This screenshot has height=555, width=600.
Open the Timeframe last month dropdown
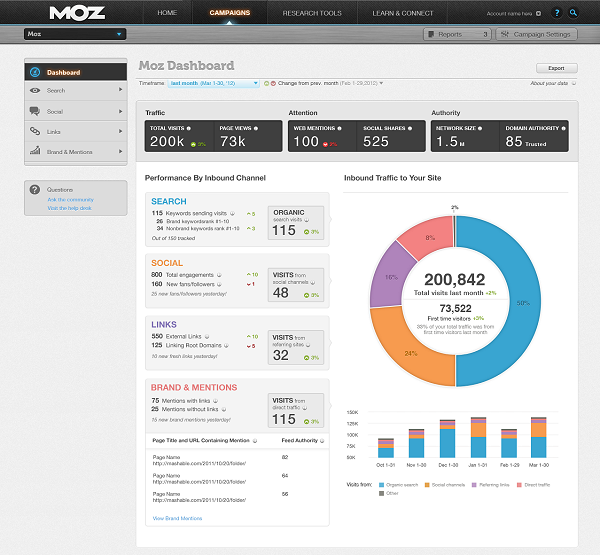click(x=214, y=83)
